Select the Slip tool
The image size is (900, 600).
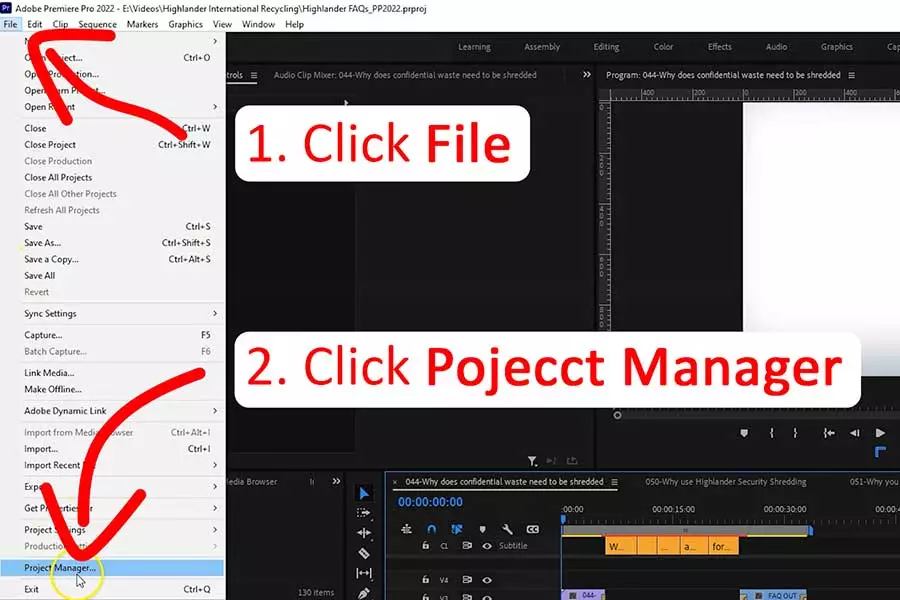(364, 573)
